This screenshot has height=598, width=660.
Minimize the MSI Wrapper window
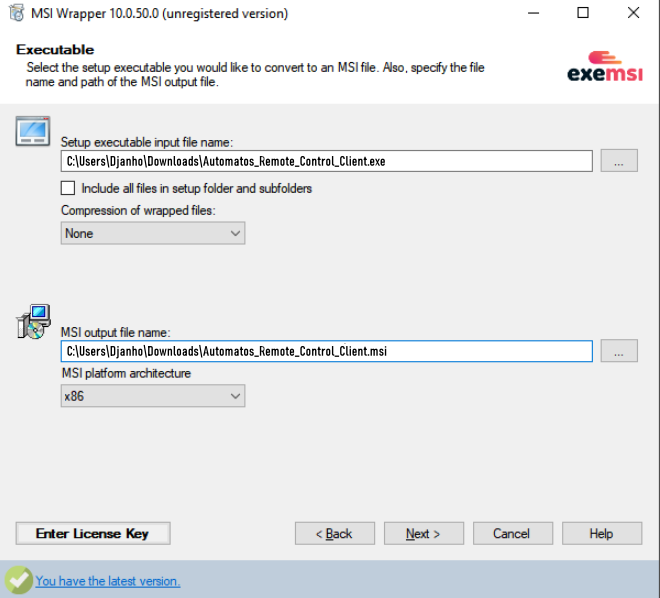point(533,13)
